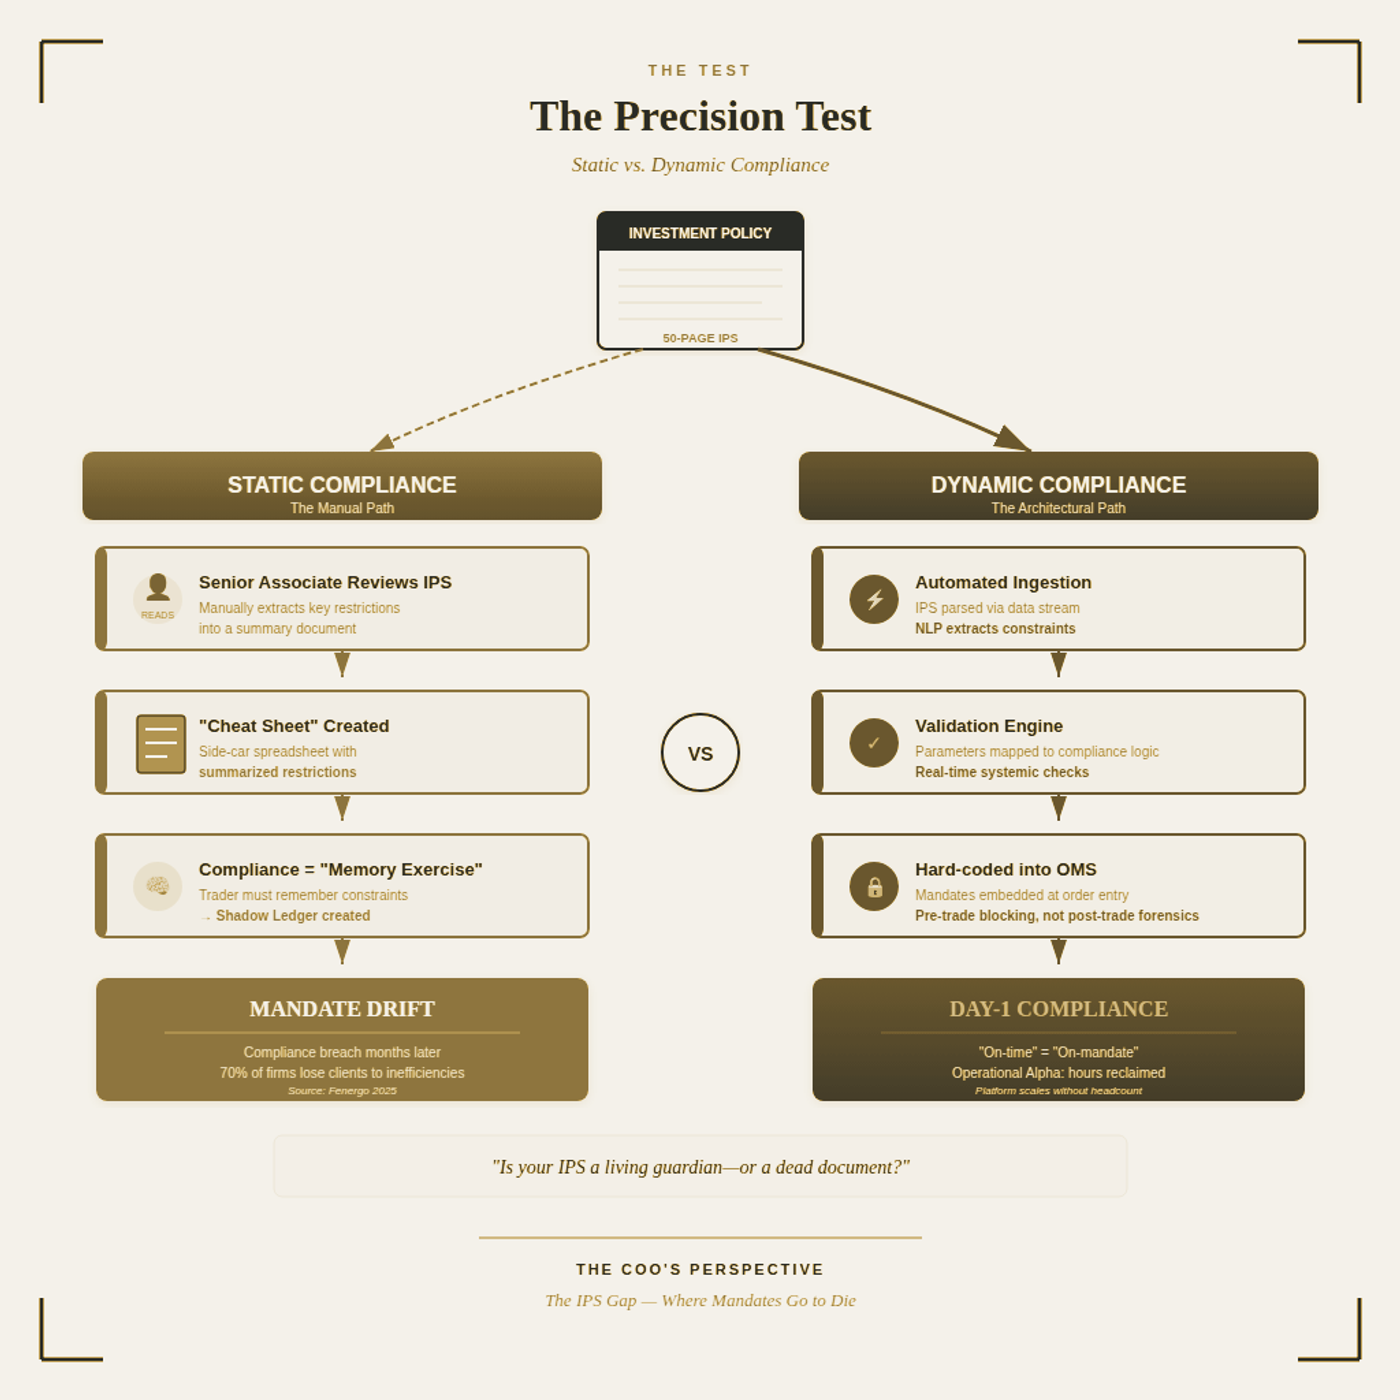Image resolution: width=1400 pixels, height=1400 pixels.
Task: Click the checkmark Validation Engine icon
Action: tap(874, 743)
